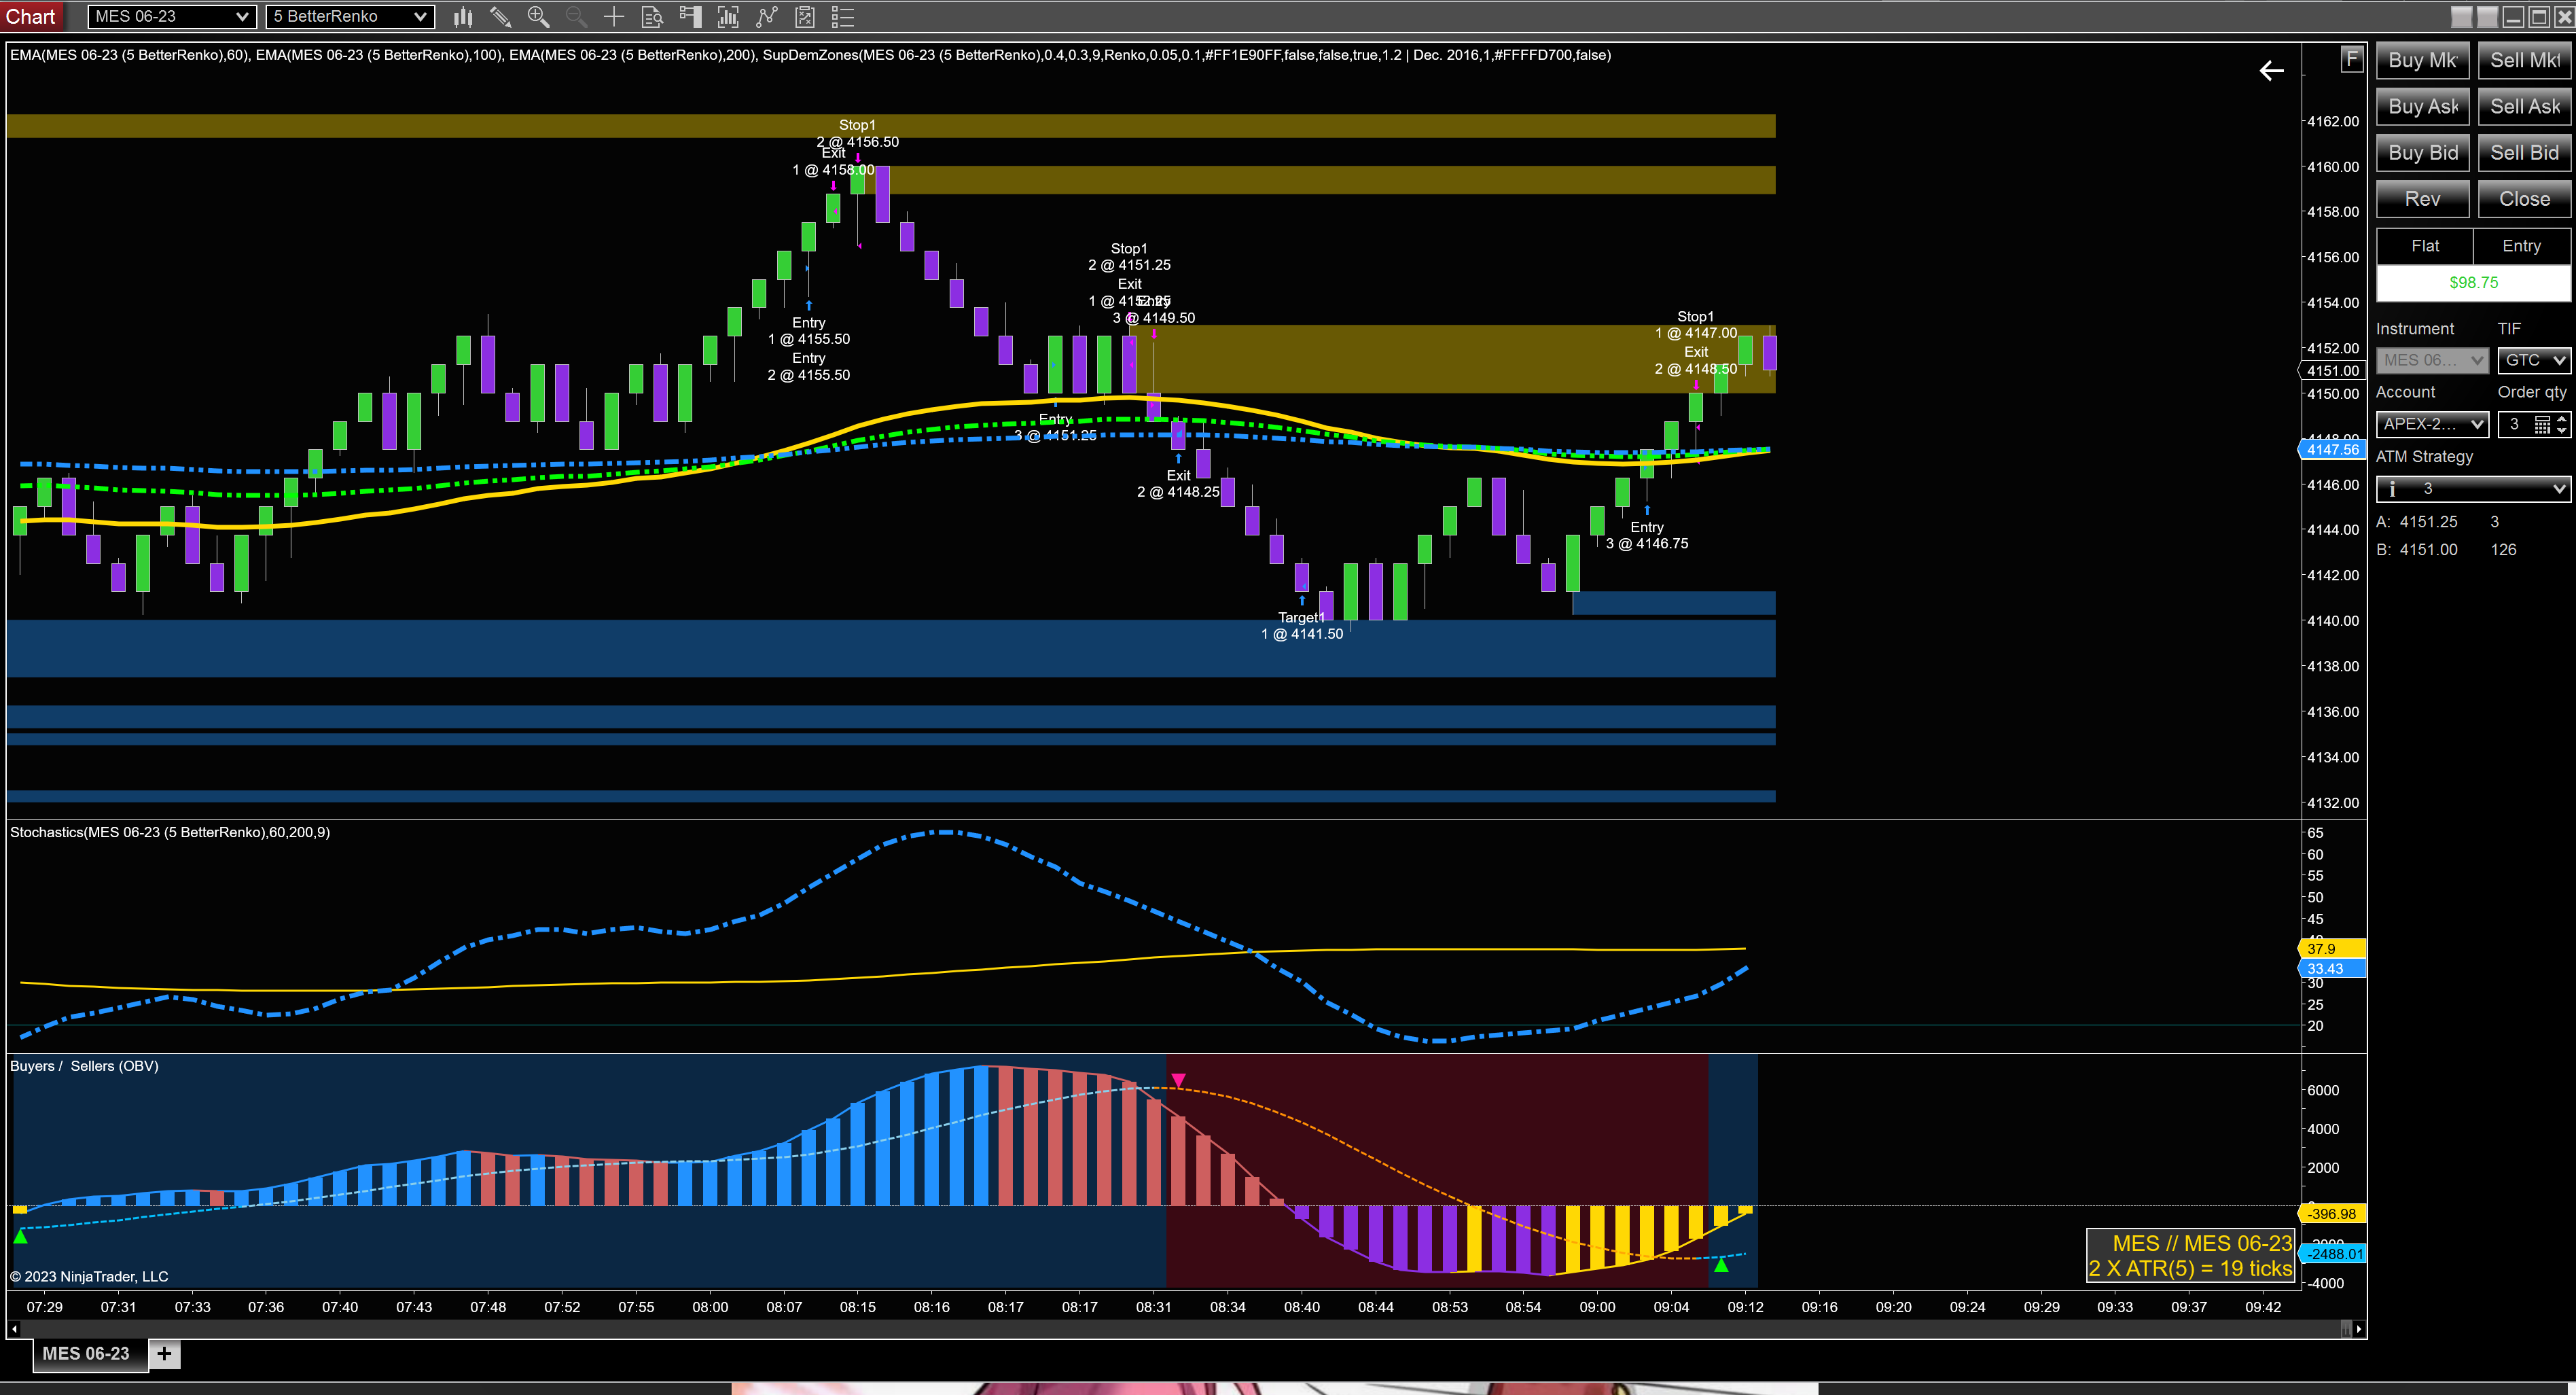This screenshot has width=2576, height=1395.
Task: Click the ask price row A: 4151.25
Action: click(x=2438, y=522)
